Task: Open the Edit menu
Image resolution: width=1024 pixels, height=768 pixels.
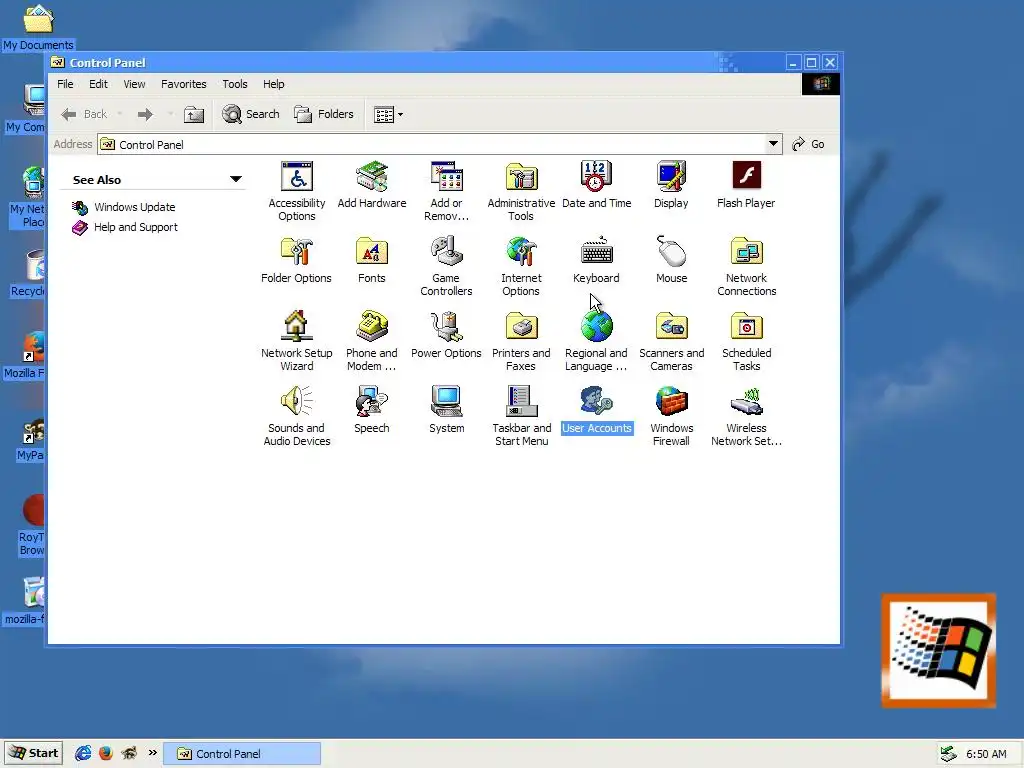Action: tap(98, 84)
